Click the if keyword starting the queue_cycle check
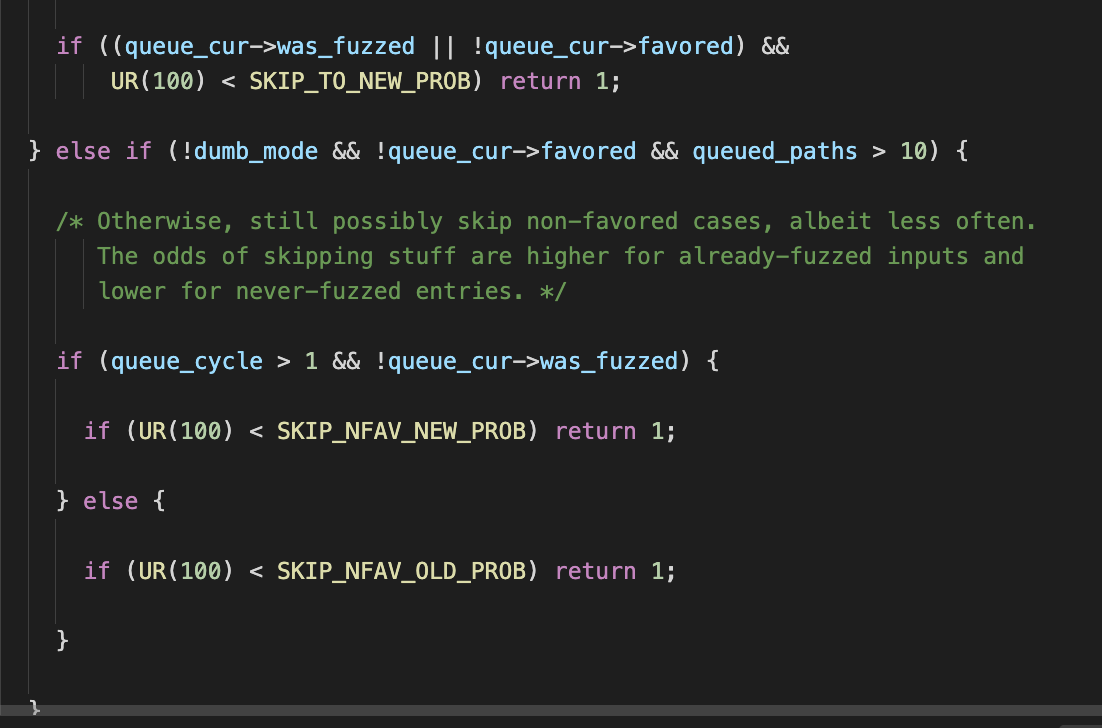The width and height of the screenshot is (1102, 728). 68,361
